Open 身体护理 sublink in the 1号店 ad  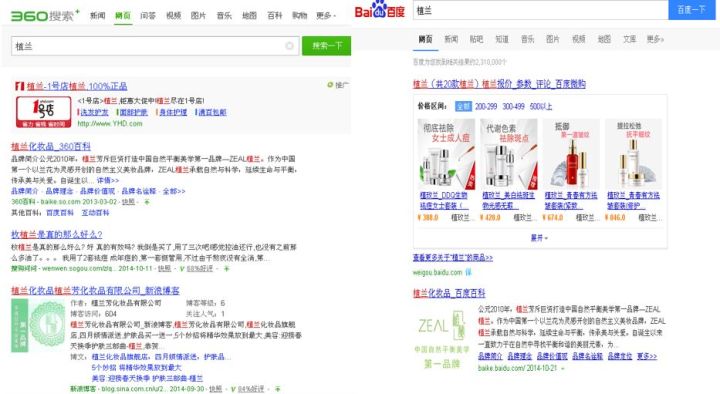pyautogui.click(x=173, y=112)
